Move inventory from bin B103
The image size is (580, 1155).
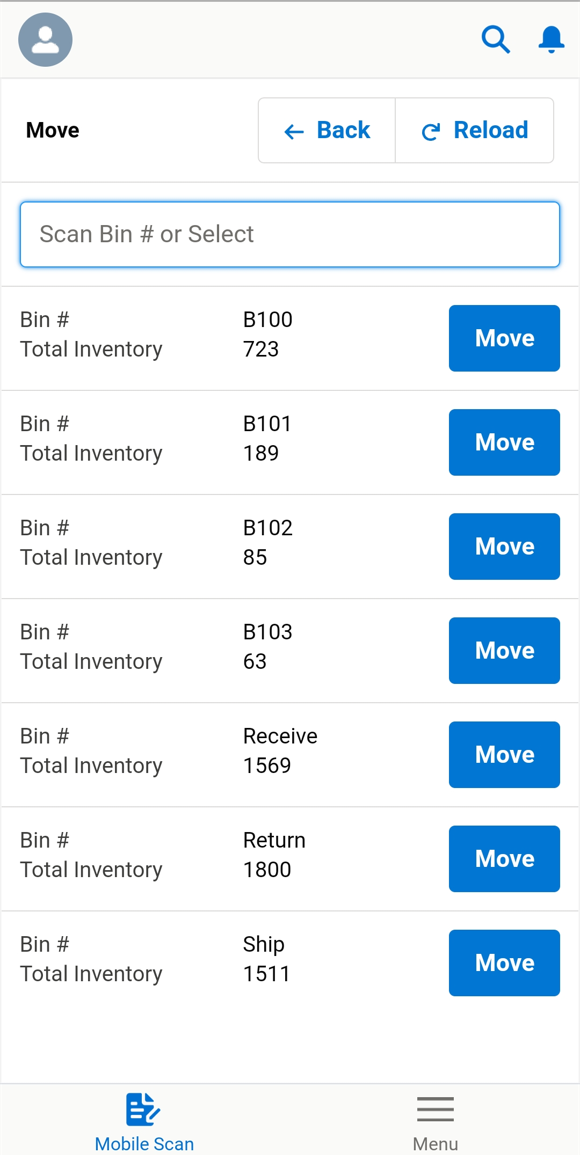pos(504,650)
